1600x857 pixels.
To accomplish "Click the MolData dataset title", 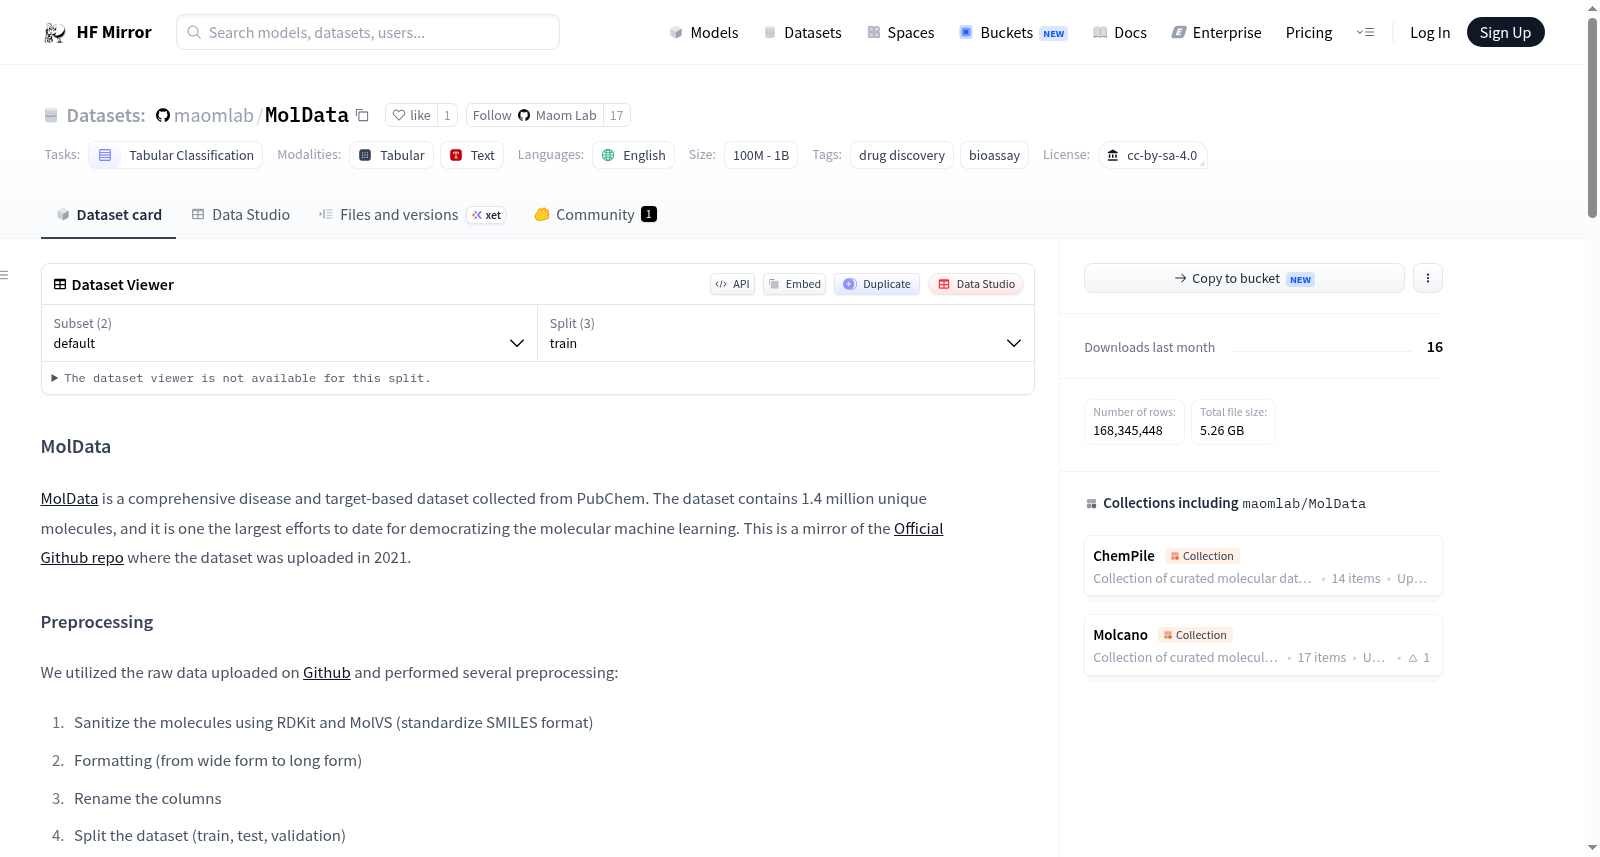I will click(307, 115).
